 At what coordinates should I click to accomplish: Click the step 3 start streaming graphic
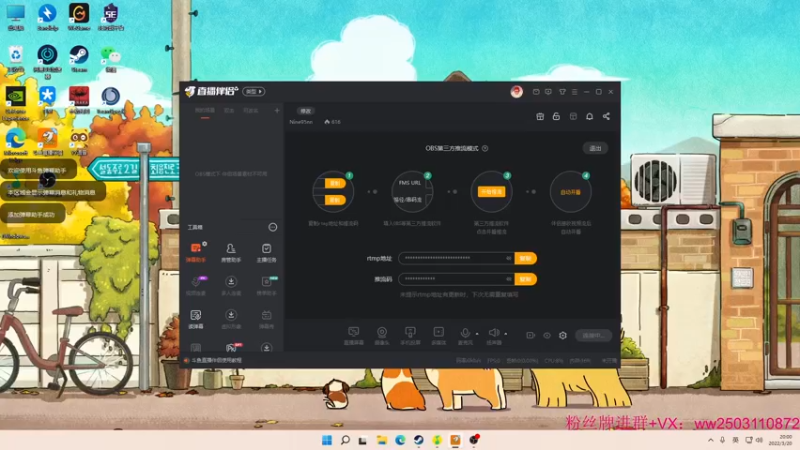click(x=491, y=192)
